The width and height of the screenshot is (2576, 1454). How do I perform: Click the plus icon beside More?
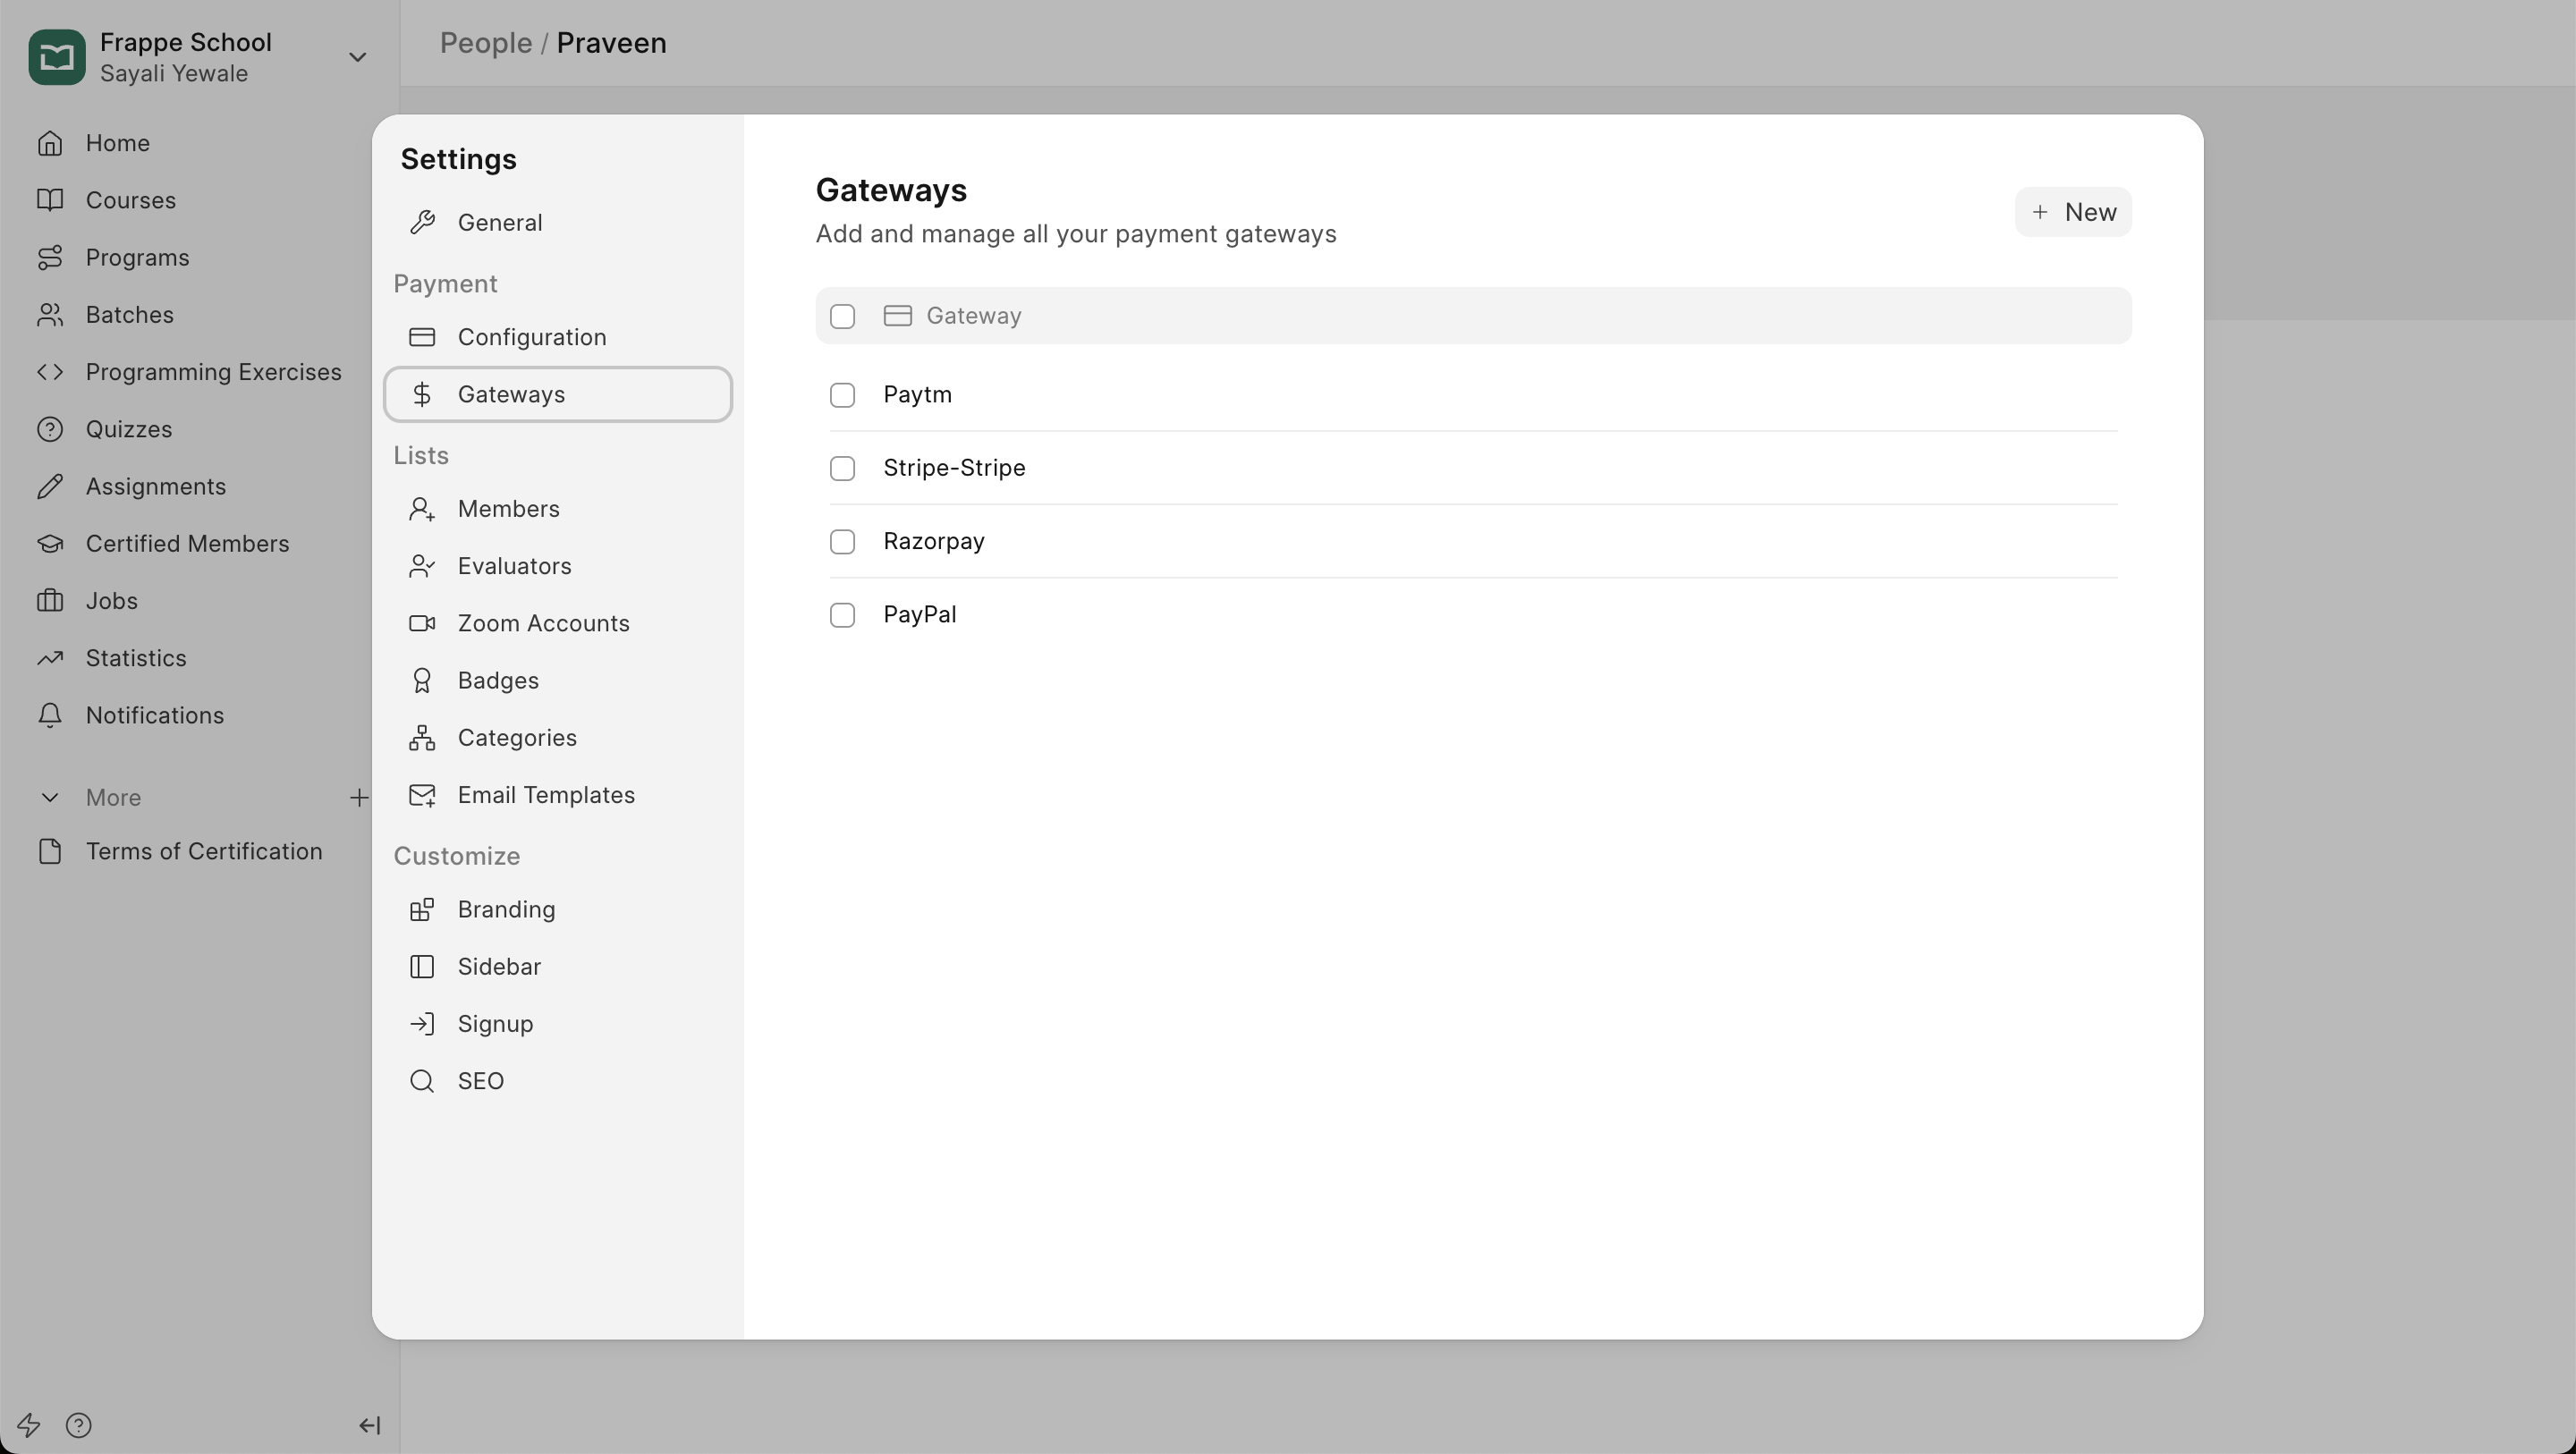tap(358, 797)
